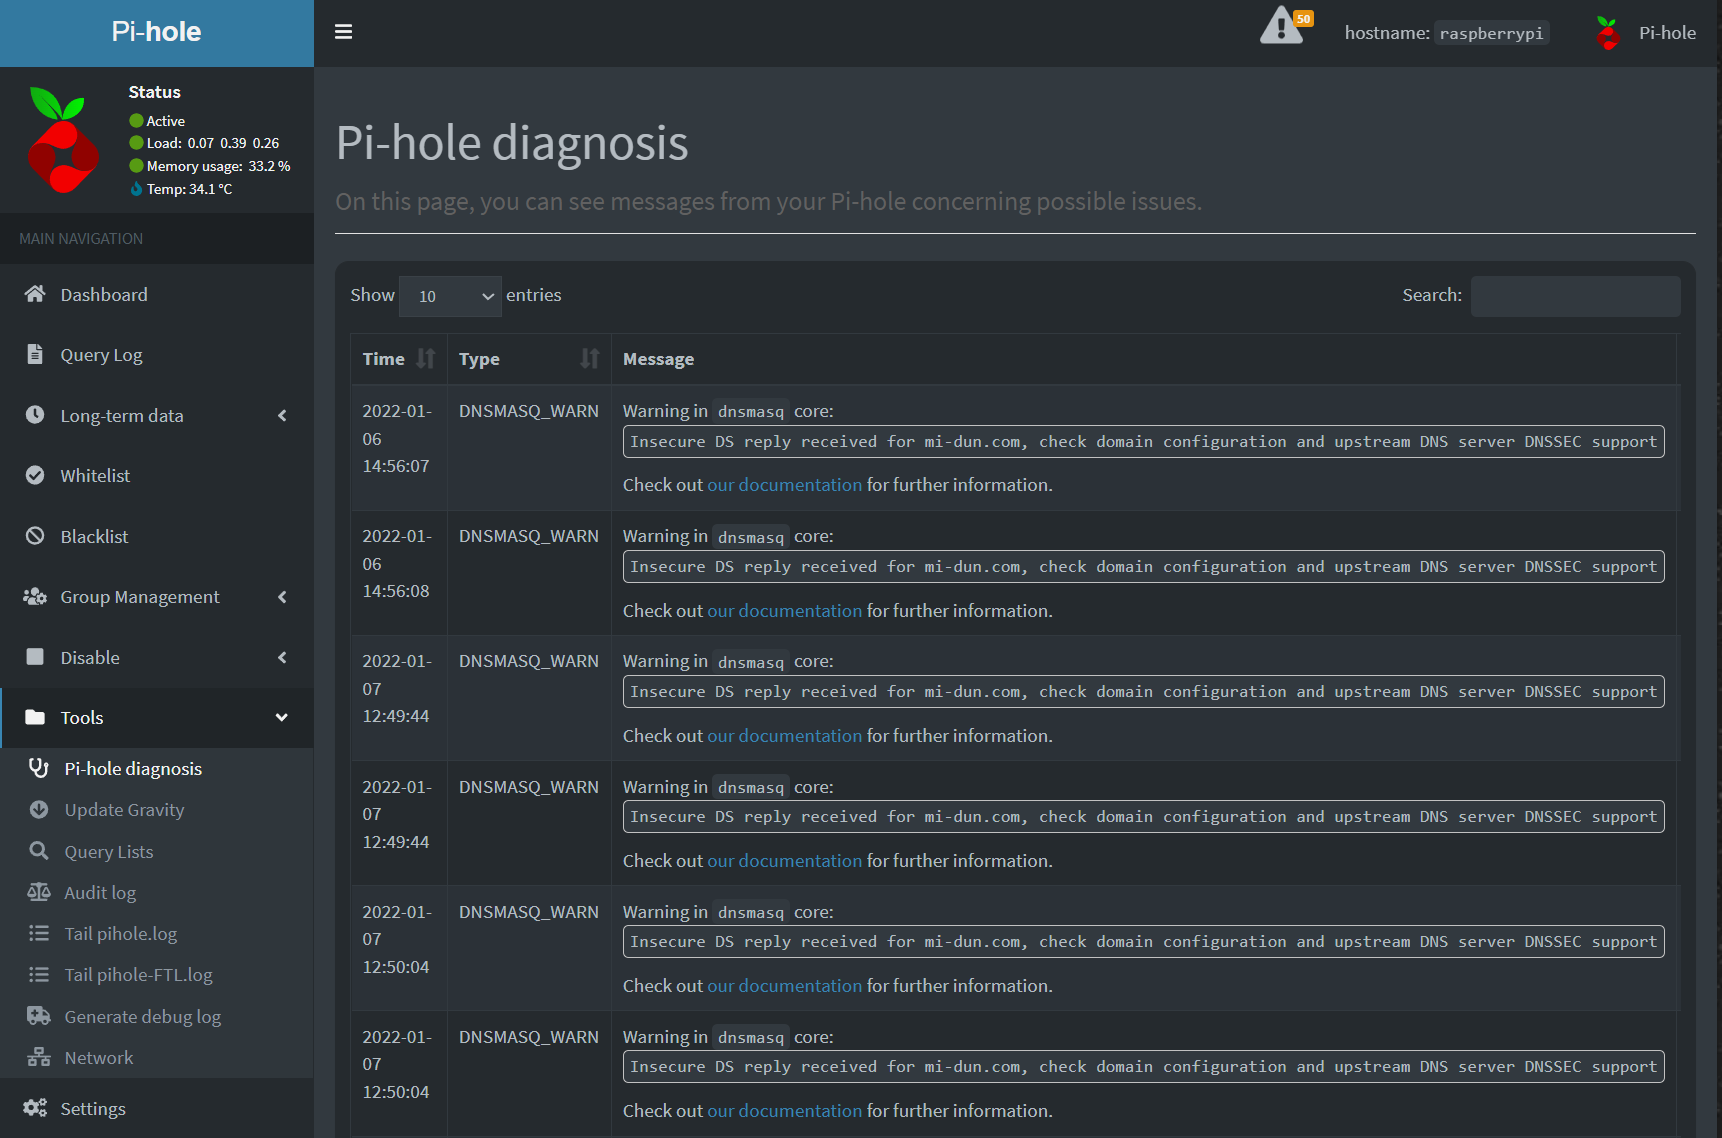Click the Load: 0.07 0.39 0.26 text

213,143
